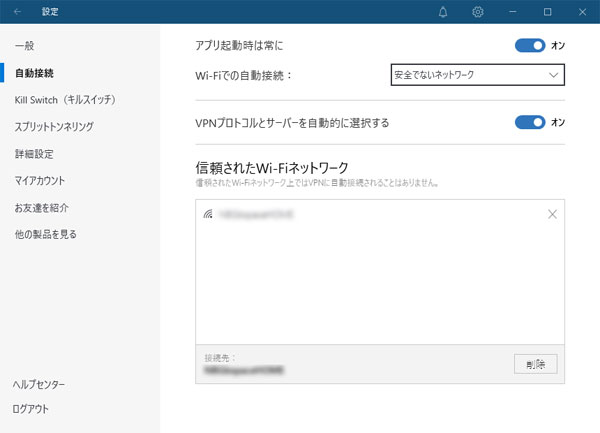Open スプリットトンネリング settings
This screenshot has height=433, width=600.
pyautogui.click(x=54, y=127)
